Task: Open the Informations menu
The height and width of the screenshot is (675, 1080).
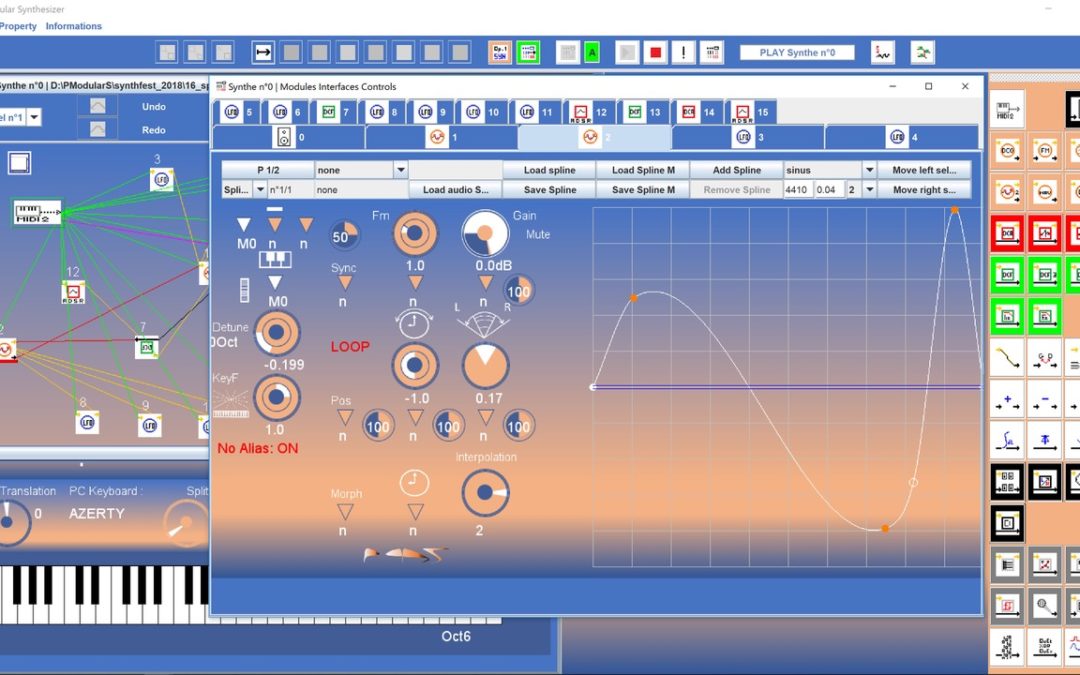Action: coord(74,26)
